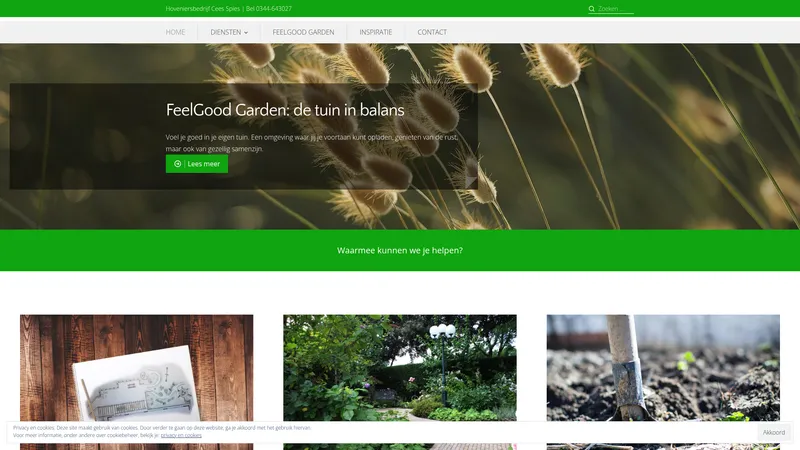The height and width of the screenshot is (450, 800).
Task: Click heading FeelGood Garden: de tuin in balans
Action: (285, 110)
